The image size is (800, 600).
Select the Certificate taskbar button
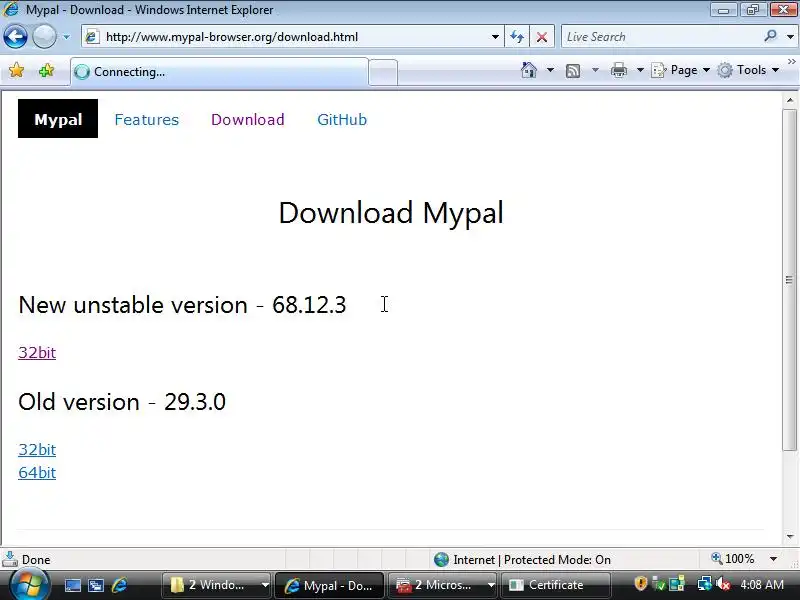[556, 585]
